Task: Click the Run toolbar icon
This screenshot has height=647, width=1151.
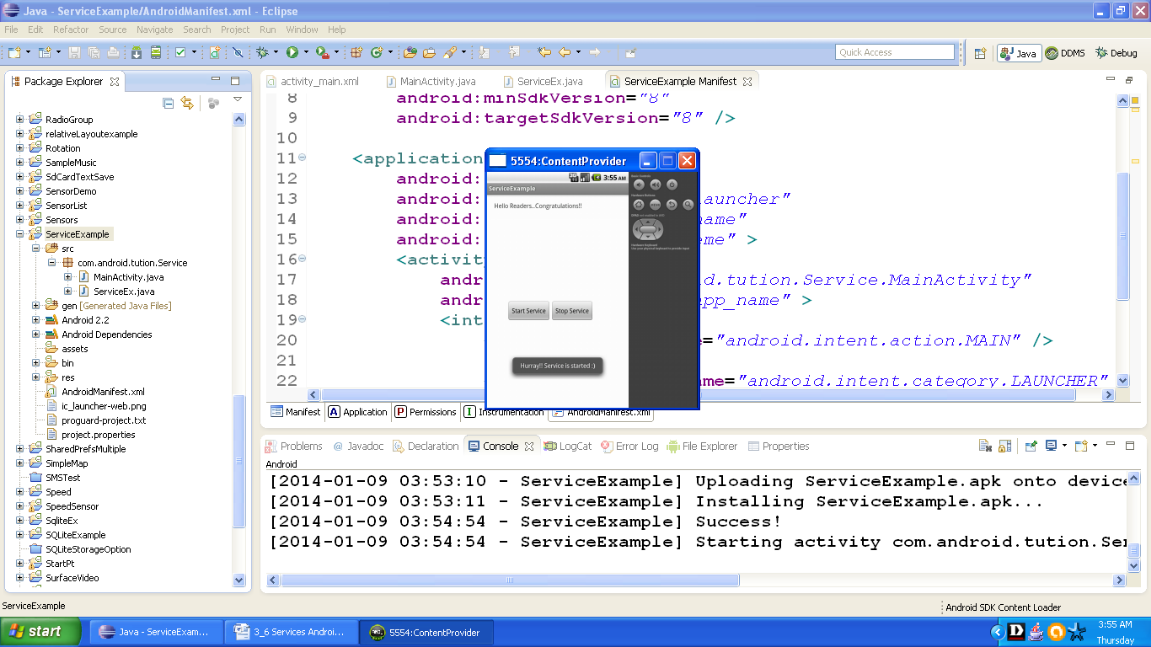Action: (291, 51)
